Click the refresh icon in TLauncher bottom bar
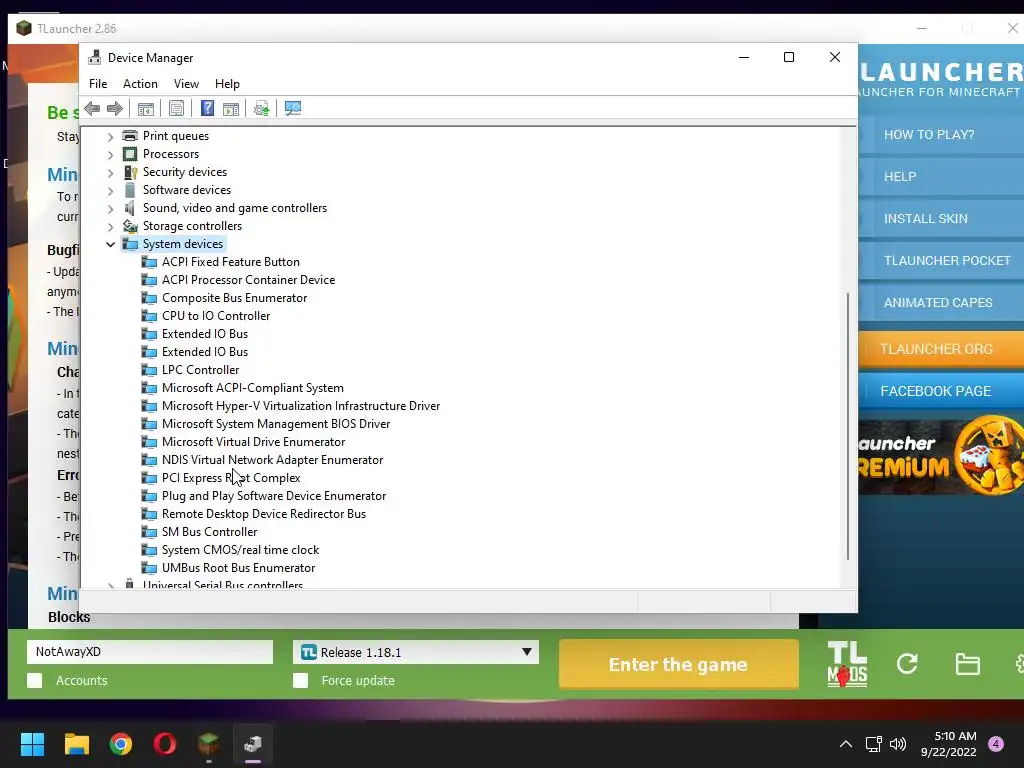 (907, 664)
